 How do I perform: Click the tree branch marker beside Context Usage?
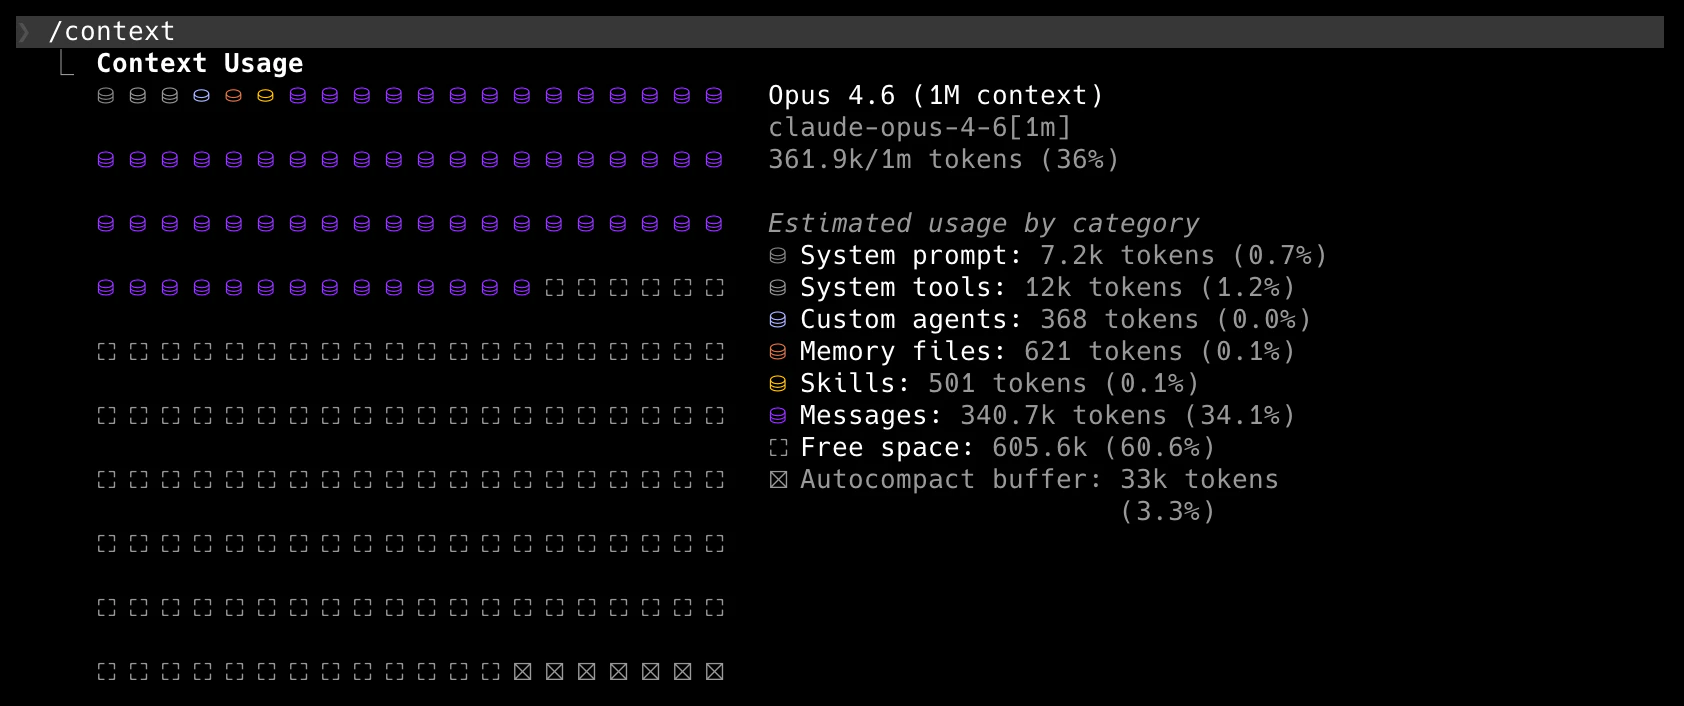point(66,64)
